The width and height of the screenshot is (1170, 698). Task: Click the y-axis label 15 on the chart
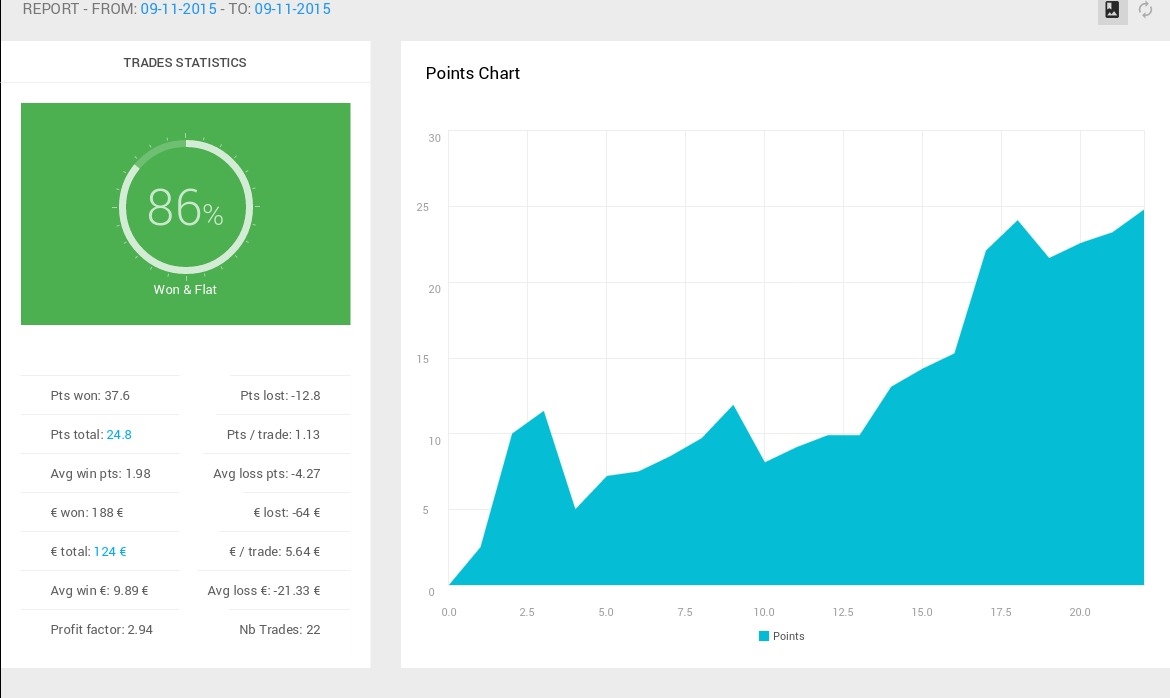tap(423, 359)
